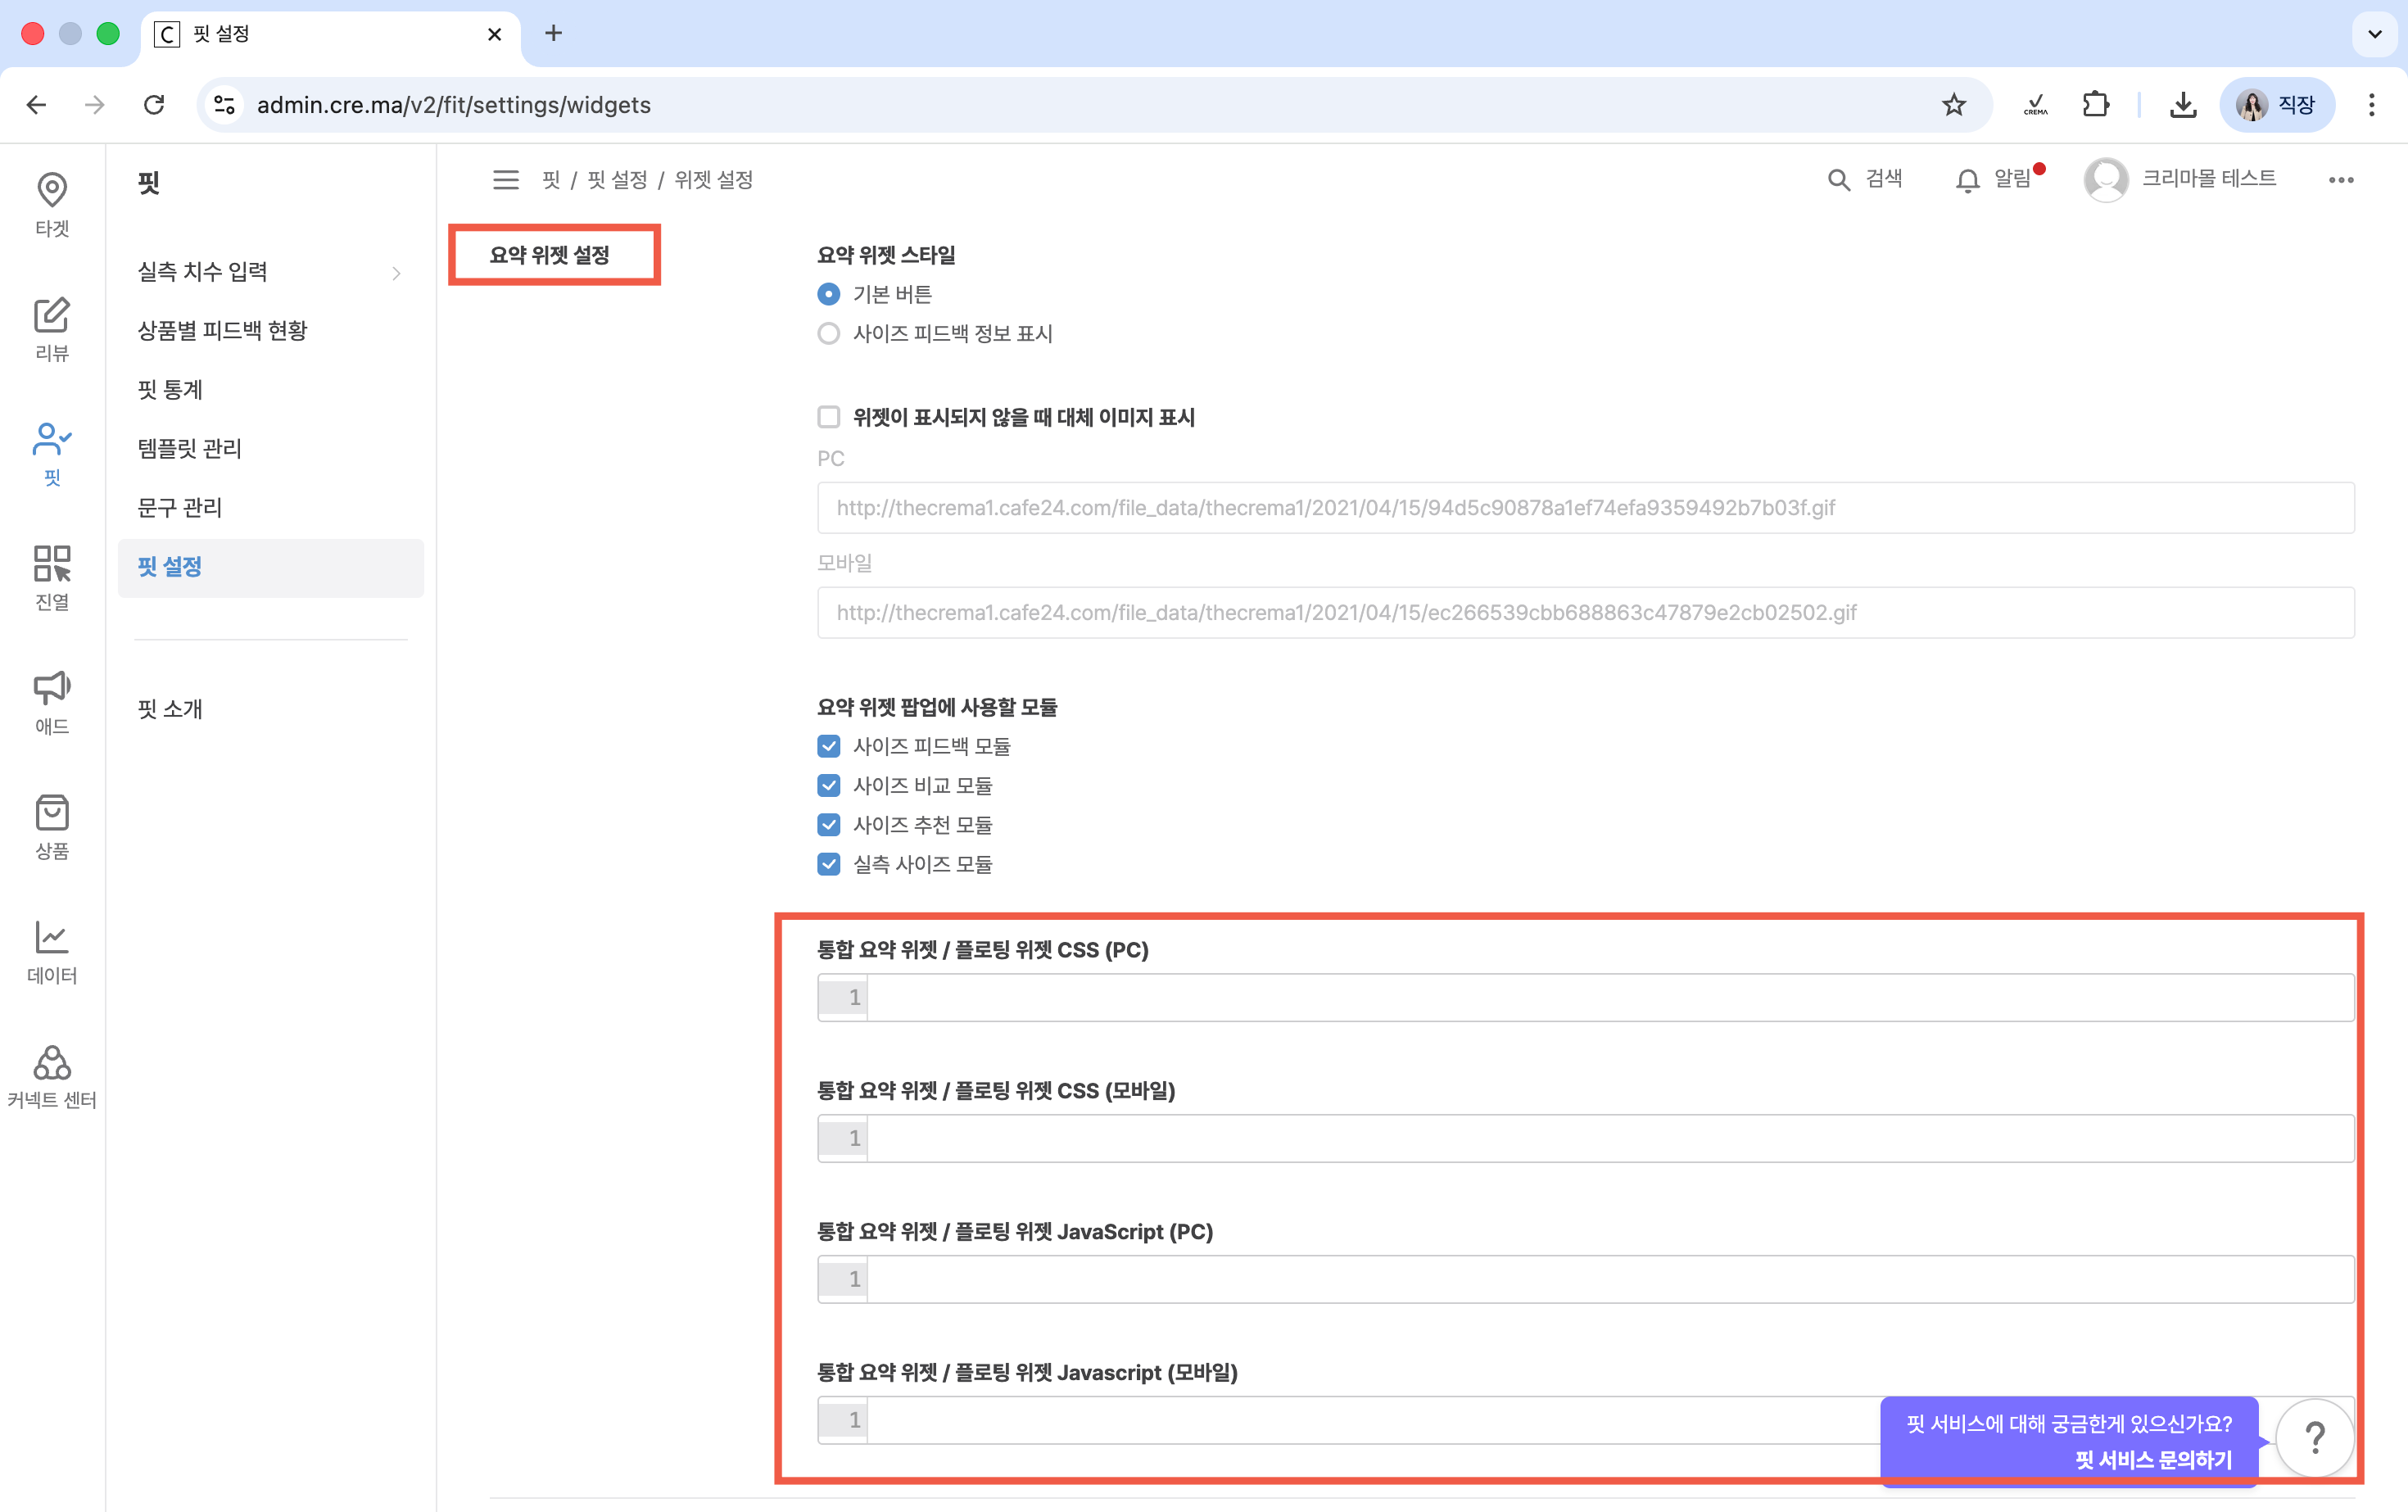Open the browser extensions puzzle icon

[x=2095, y=105]
